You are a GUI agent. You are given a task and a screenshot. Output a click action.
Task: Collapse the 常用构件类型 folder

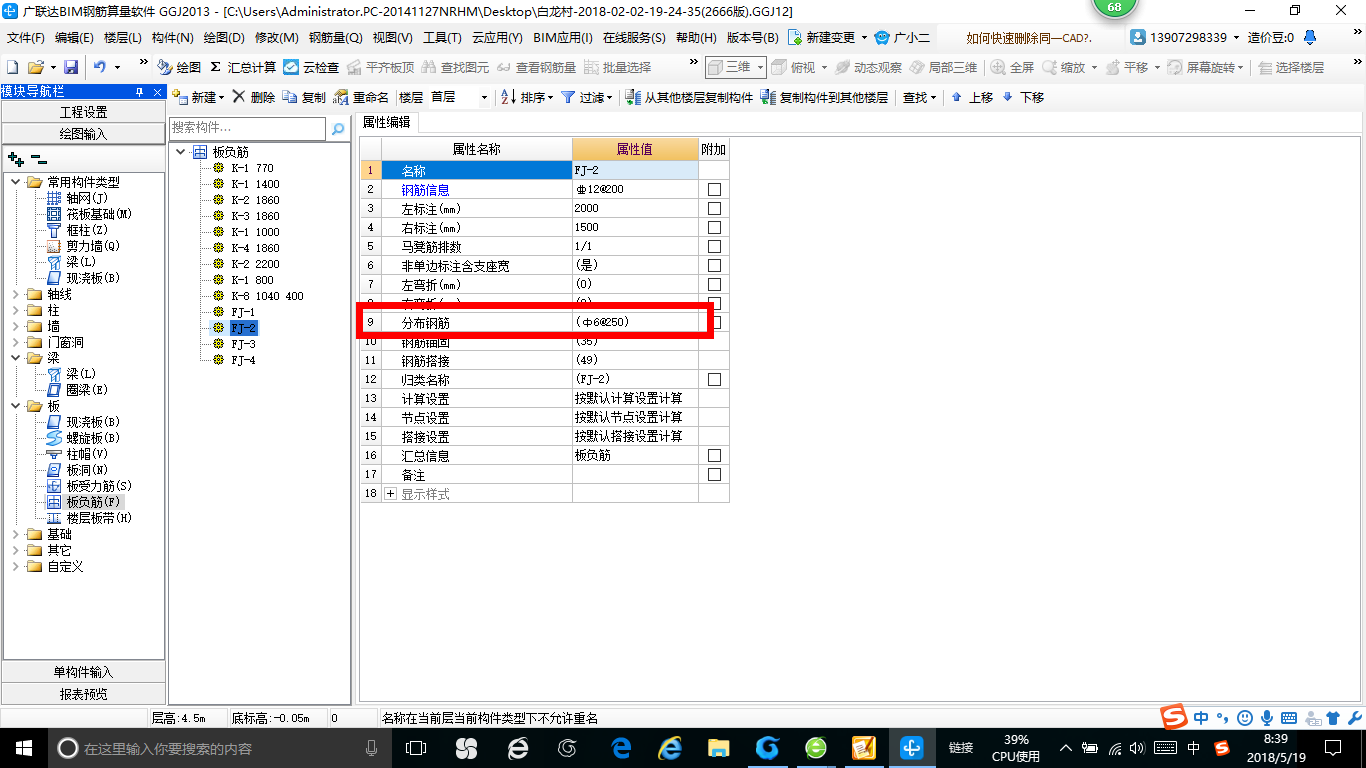click(16, 182)
